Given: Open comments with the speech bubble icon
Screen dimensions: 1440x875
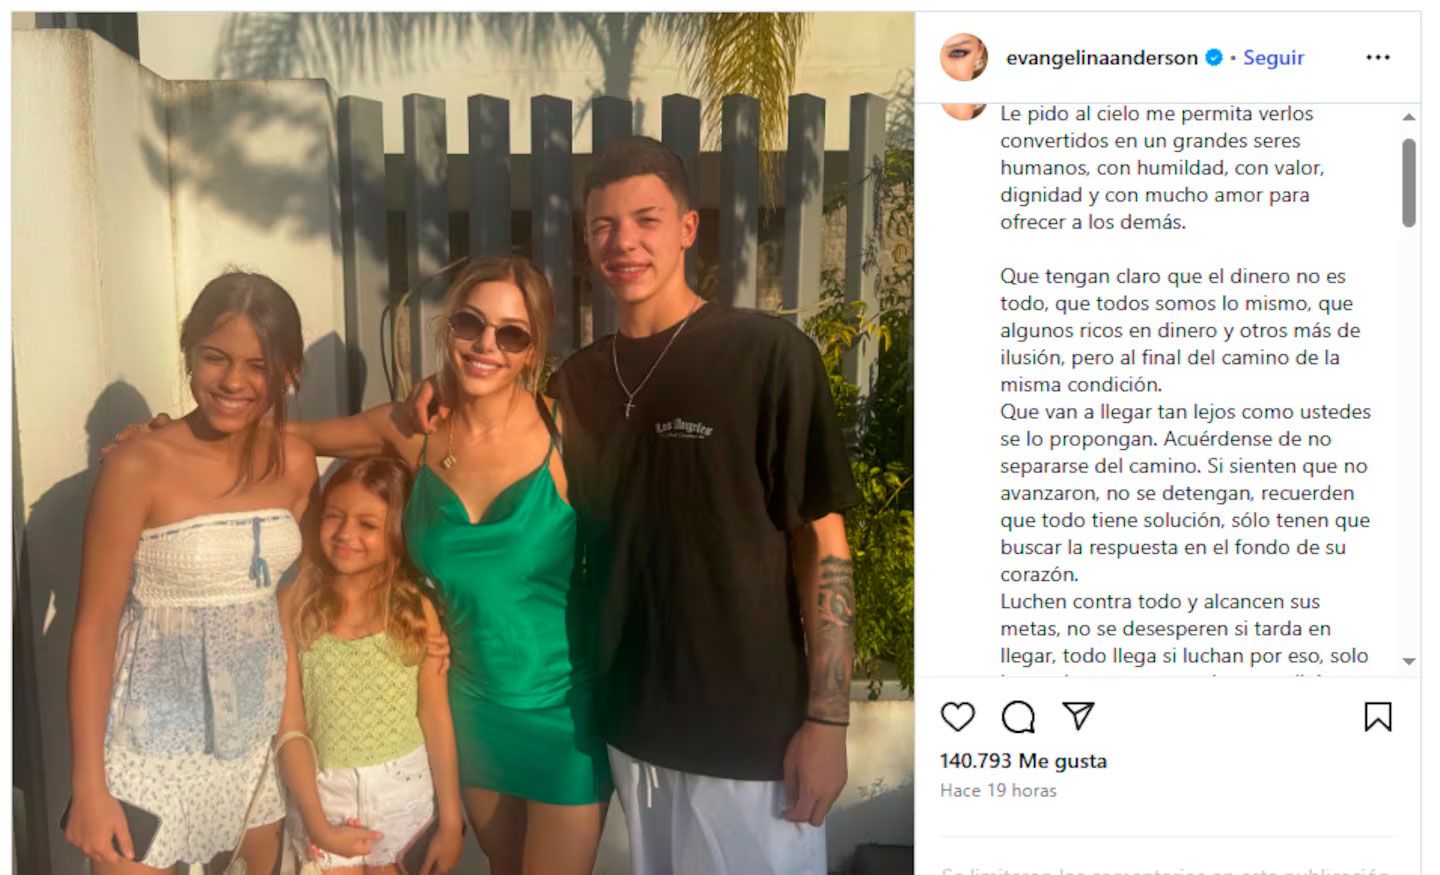Looking at the screenshot, I should click(1018, 716).
